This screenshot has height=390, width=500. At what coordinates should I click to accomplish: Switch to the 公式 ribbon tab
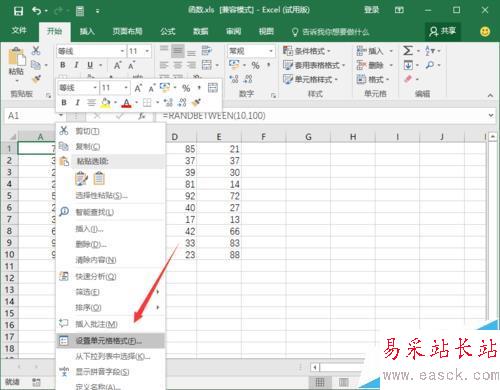click(x=168, y=31)
